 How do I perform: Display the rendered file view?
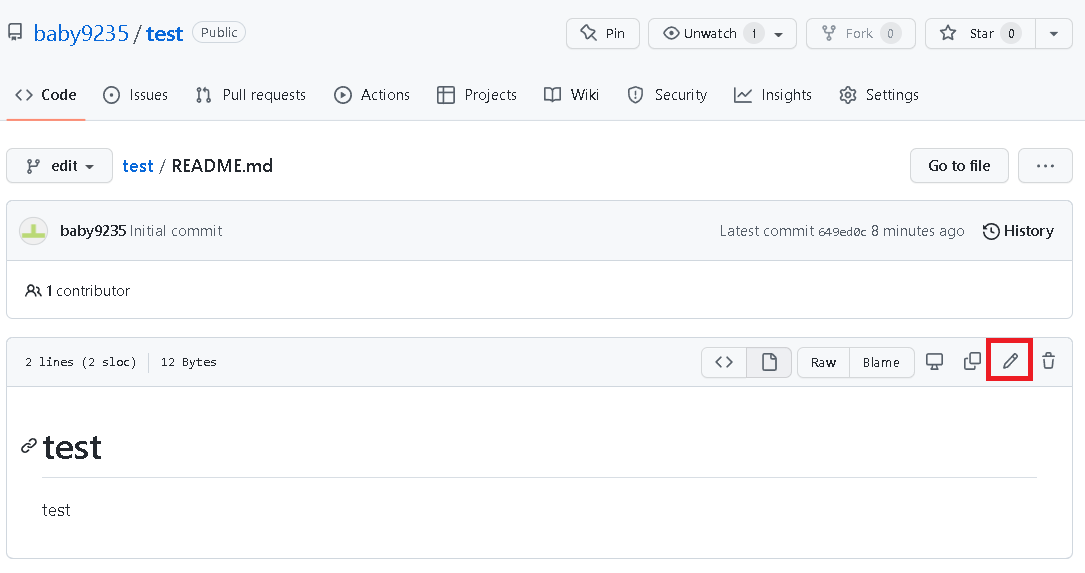click(x=769, y=362)
